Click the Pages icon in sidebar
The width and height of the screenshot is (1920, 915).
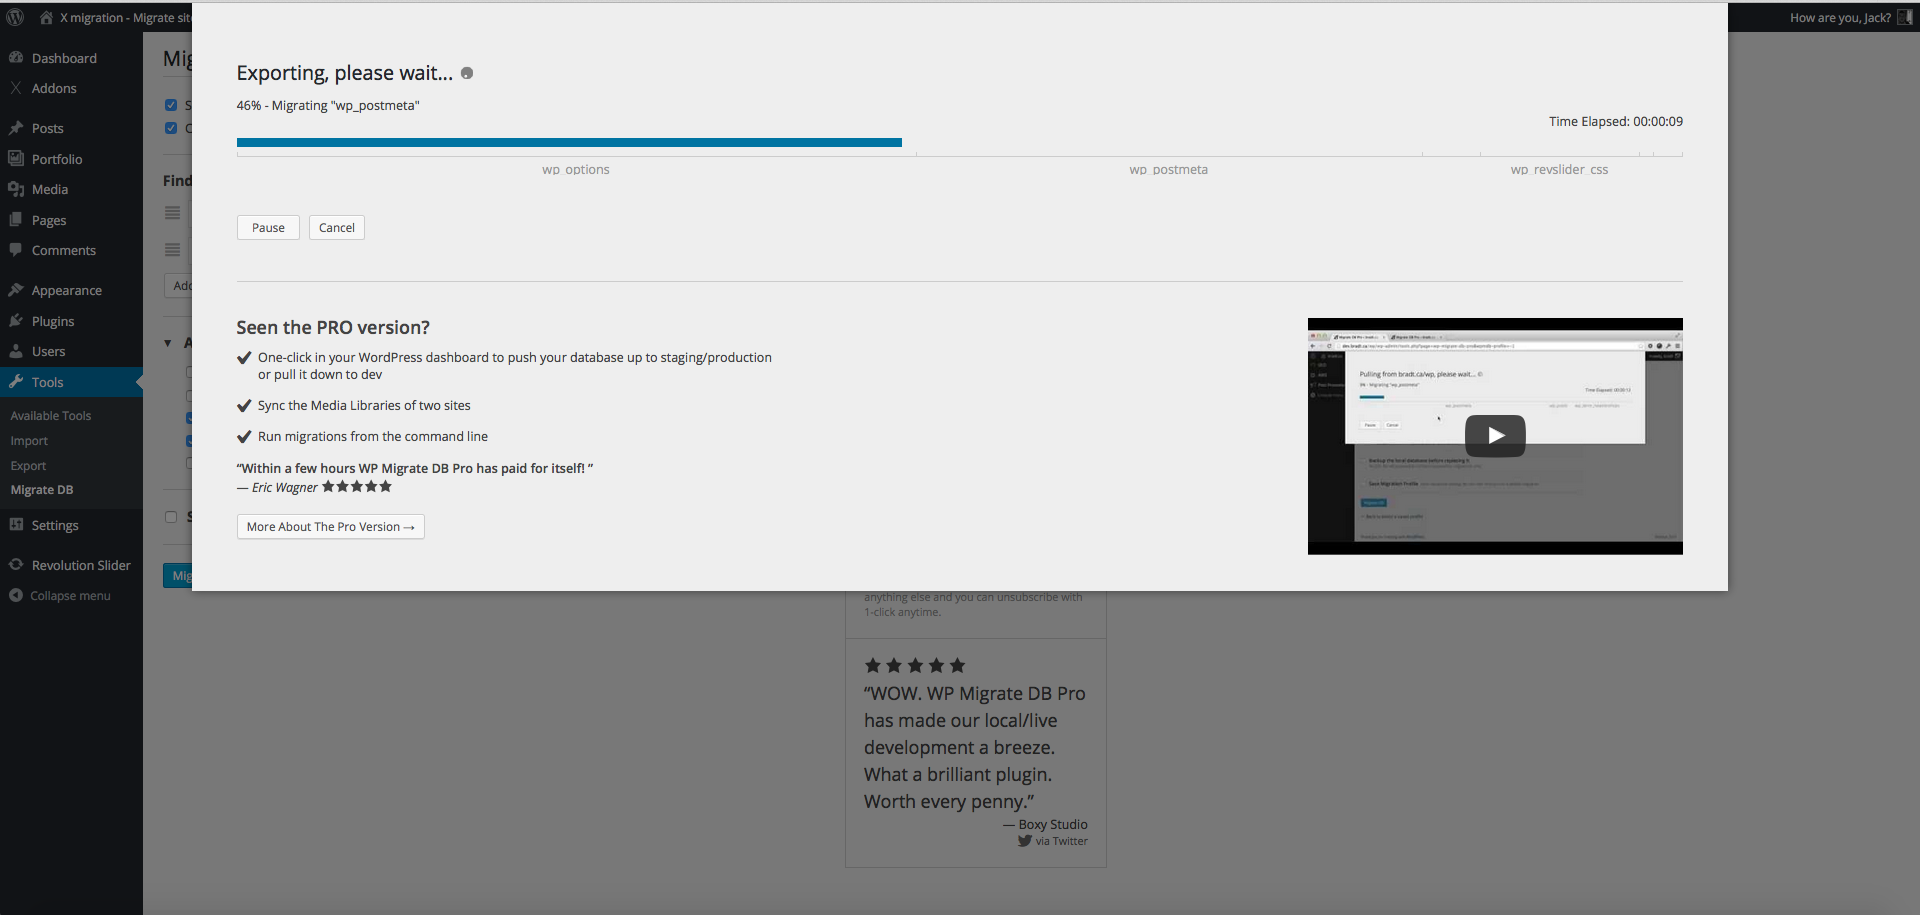point(16,219)
